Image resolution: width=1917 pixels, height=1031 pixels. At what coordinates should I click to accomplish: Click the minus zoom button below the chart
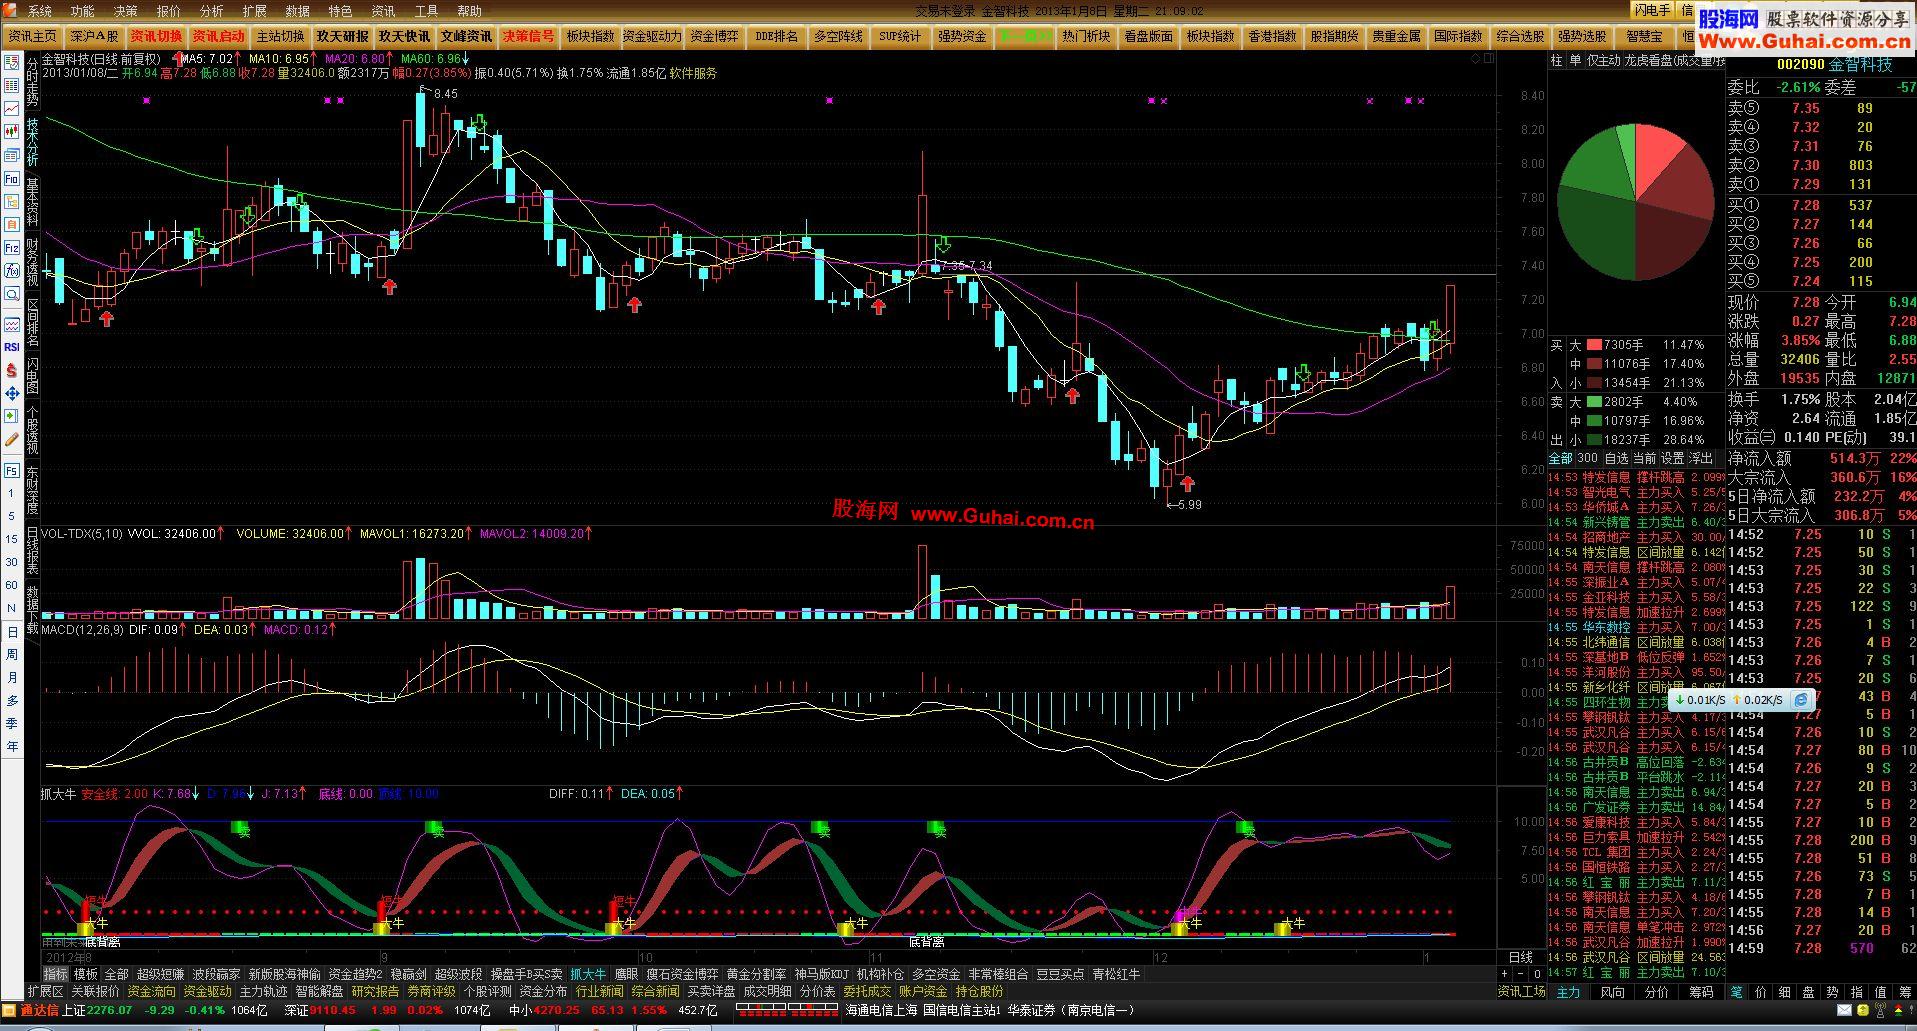[x=1521, y=974]
